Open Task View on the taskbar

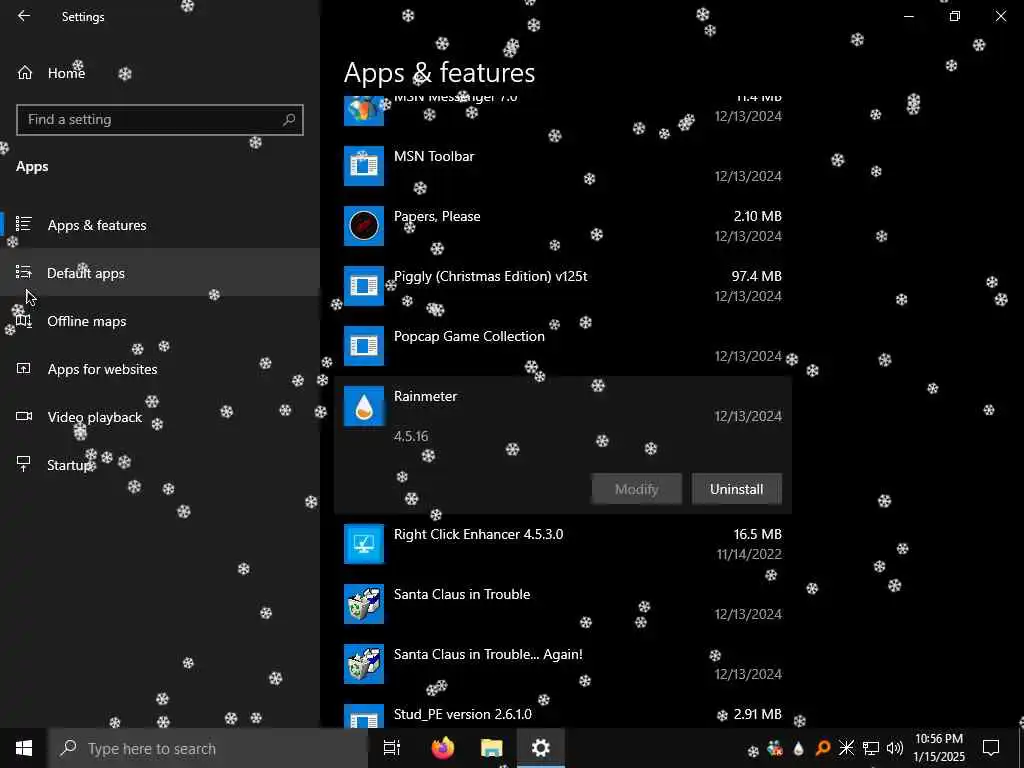(392, 748)
